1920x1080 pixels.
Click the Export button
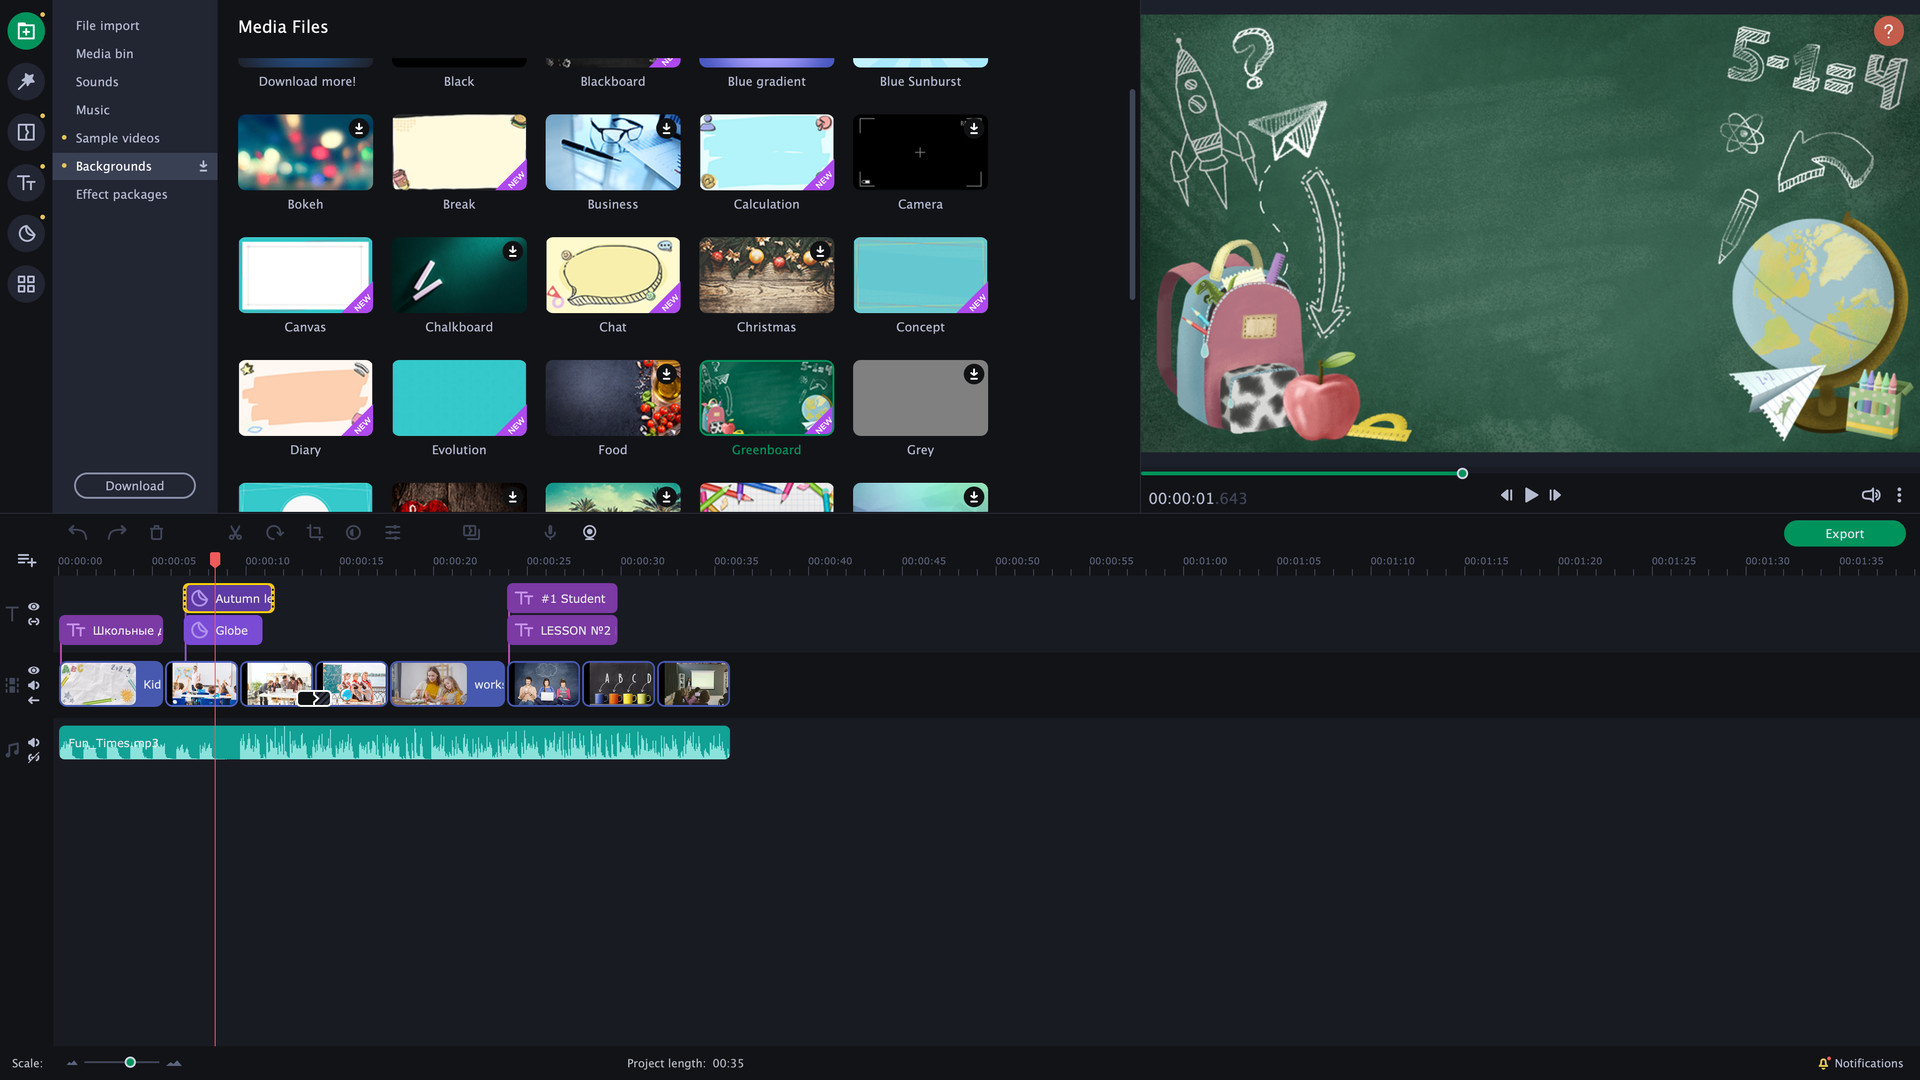pyautogui.click(x=1843, y=533)
